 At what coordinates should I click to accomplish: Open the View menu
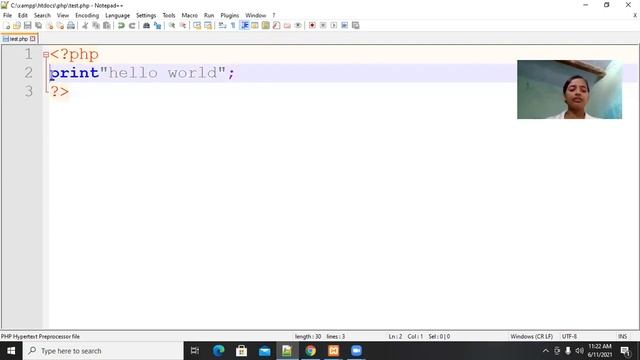click(x=62, y=16)
